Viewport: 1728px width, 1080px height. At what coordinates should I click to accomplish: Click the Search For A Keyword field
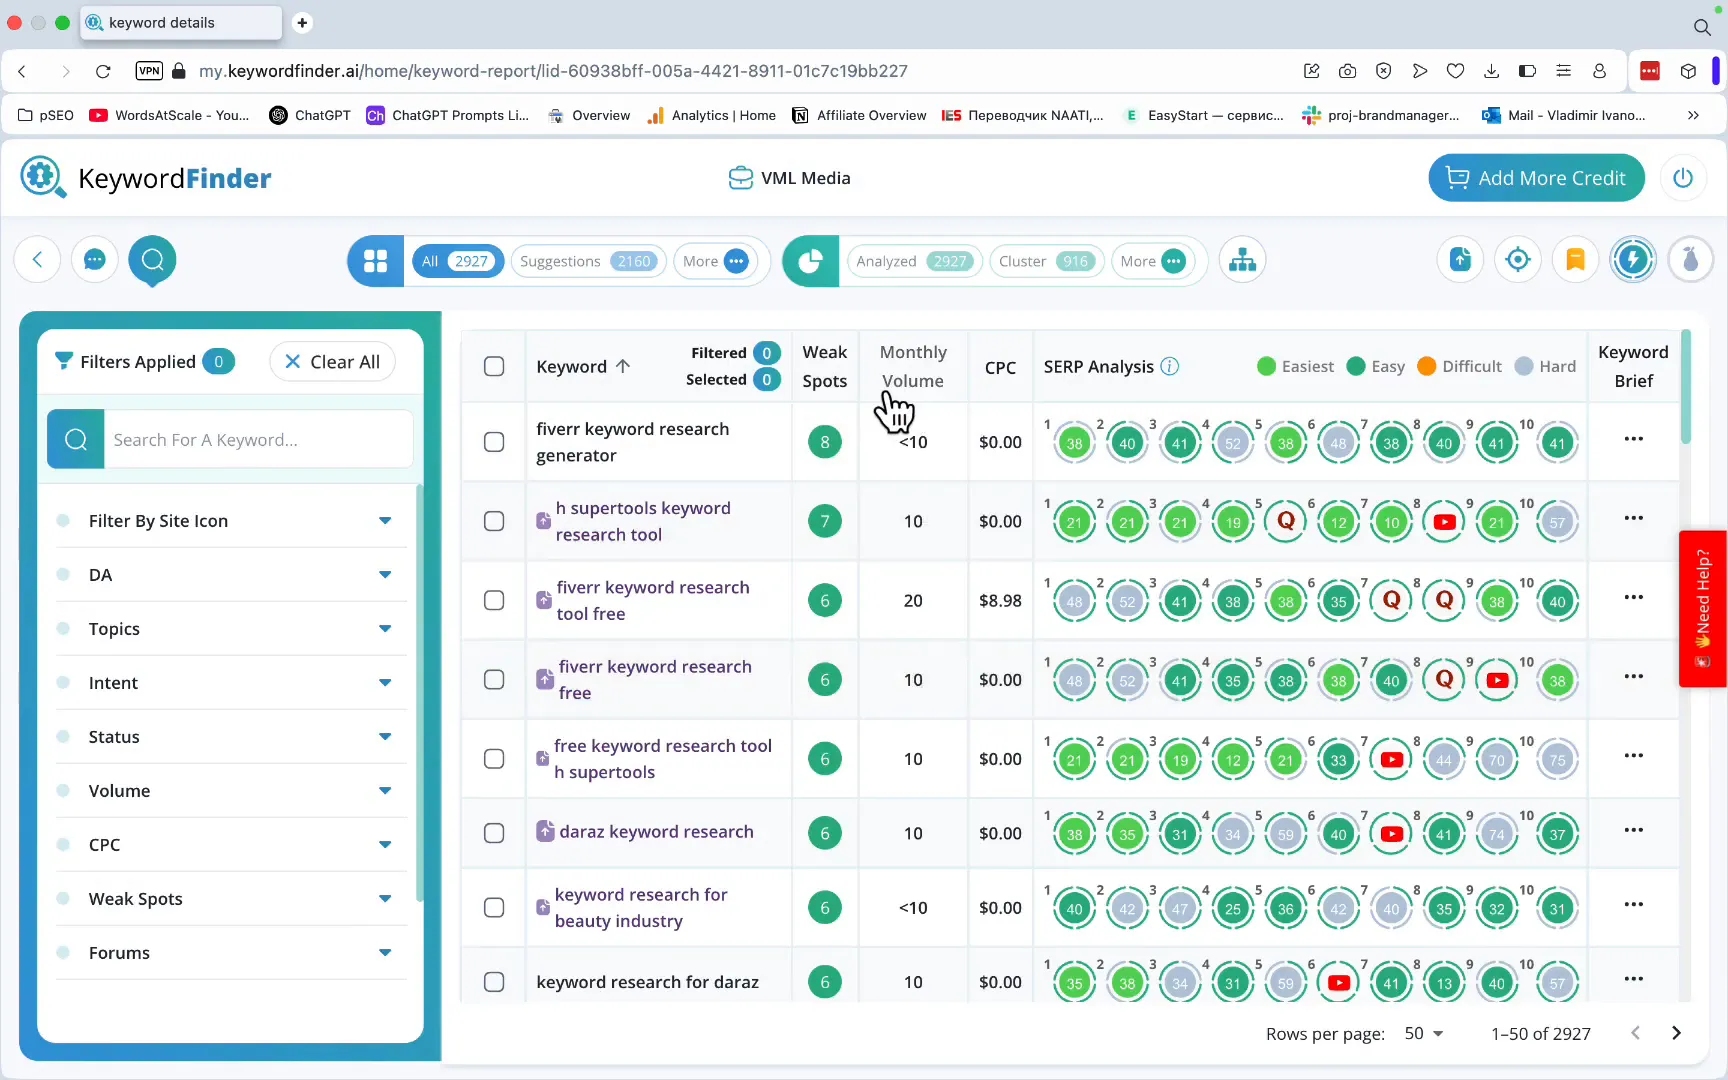[258, 440]
